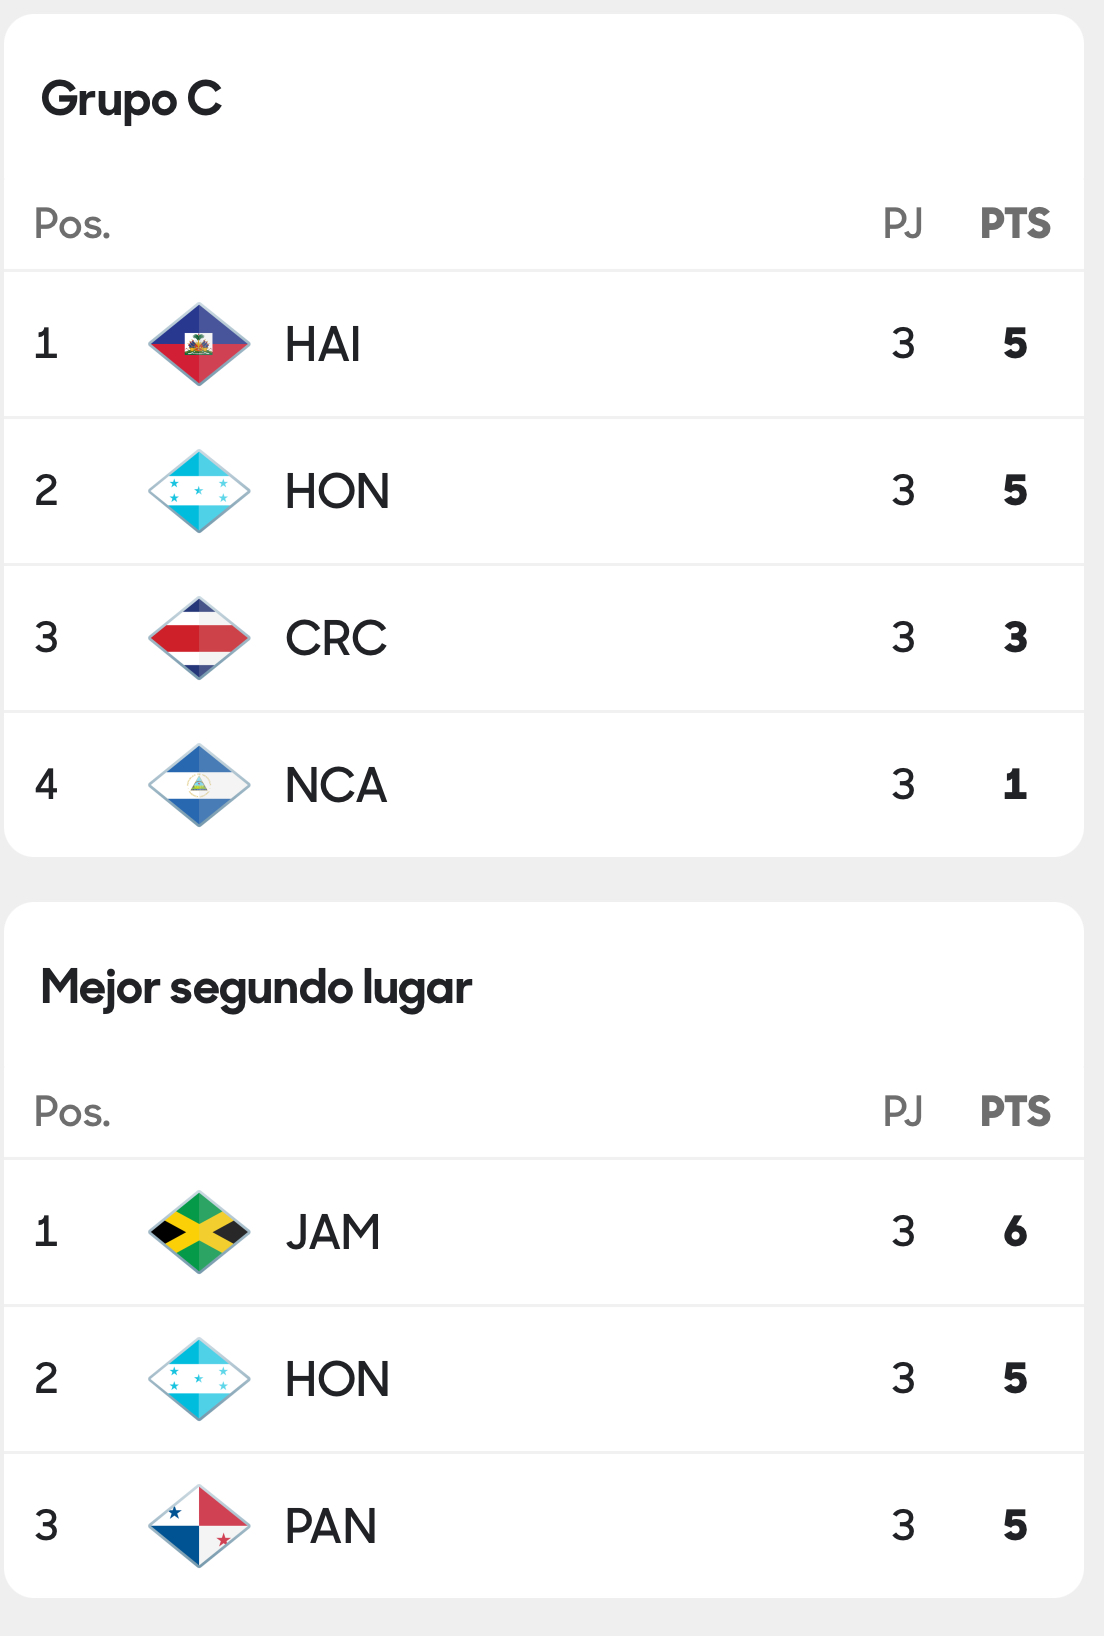The width and height of the screenshot is (1104, 1636).
Task: Tap Honduras flag in Mejor segundo lugar
Action: pyautogui.click(x=199, y=1379)
